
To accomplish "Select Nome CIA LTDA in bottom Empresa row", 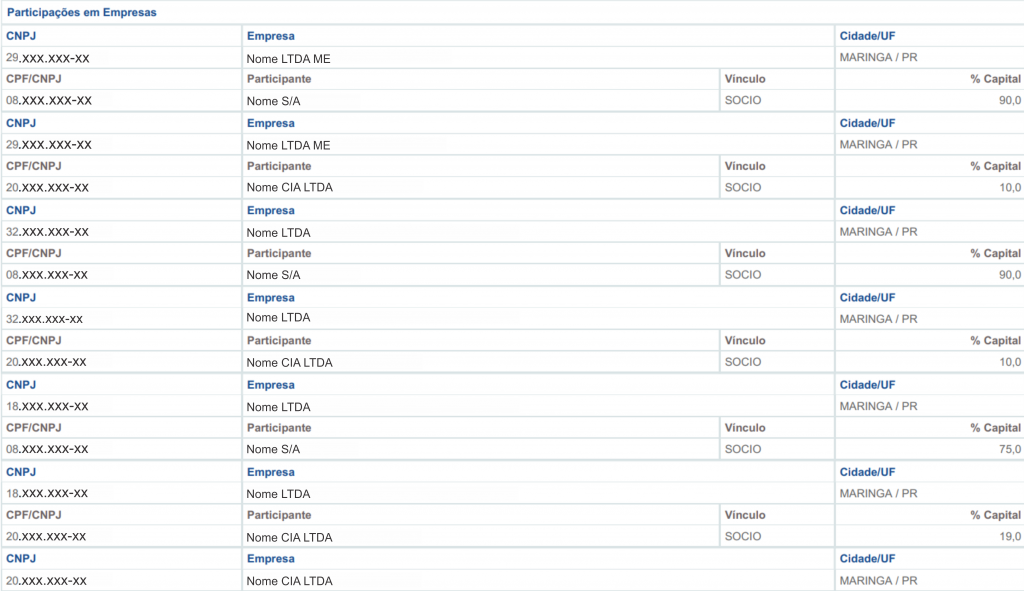I will click(x=289, y=581).
